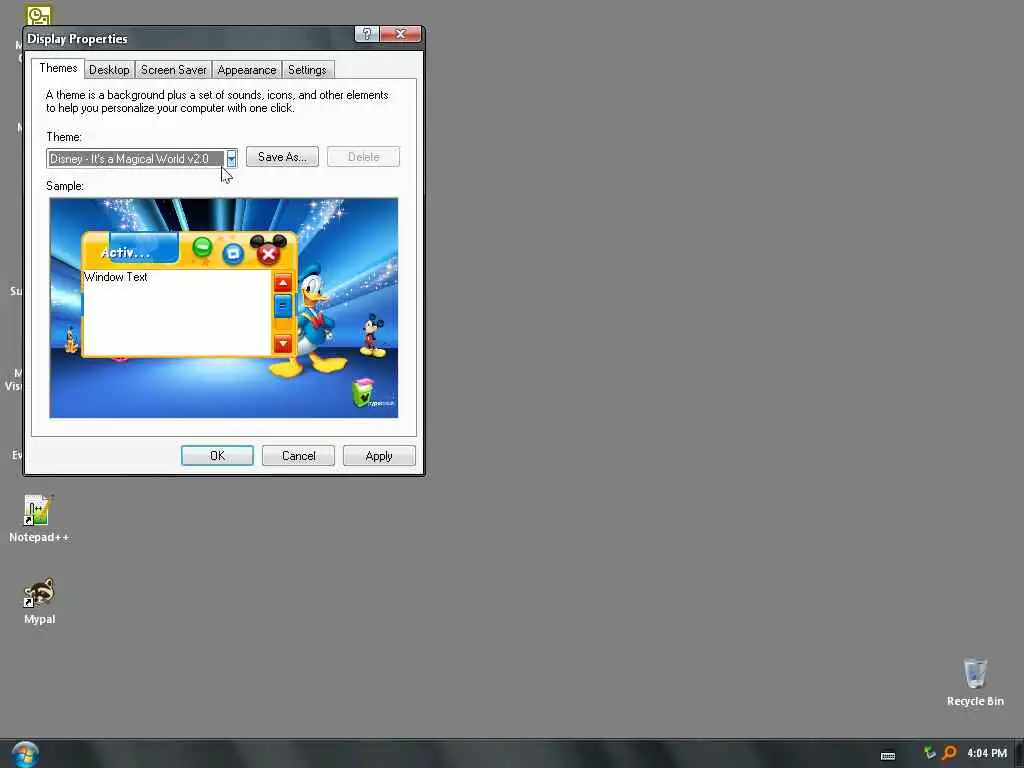1024x768 pixels.
Task: Click the question-mark Help button in title bar
Action: (366, 34)
